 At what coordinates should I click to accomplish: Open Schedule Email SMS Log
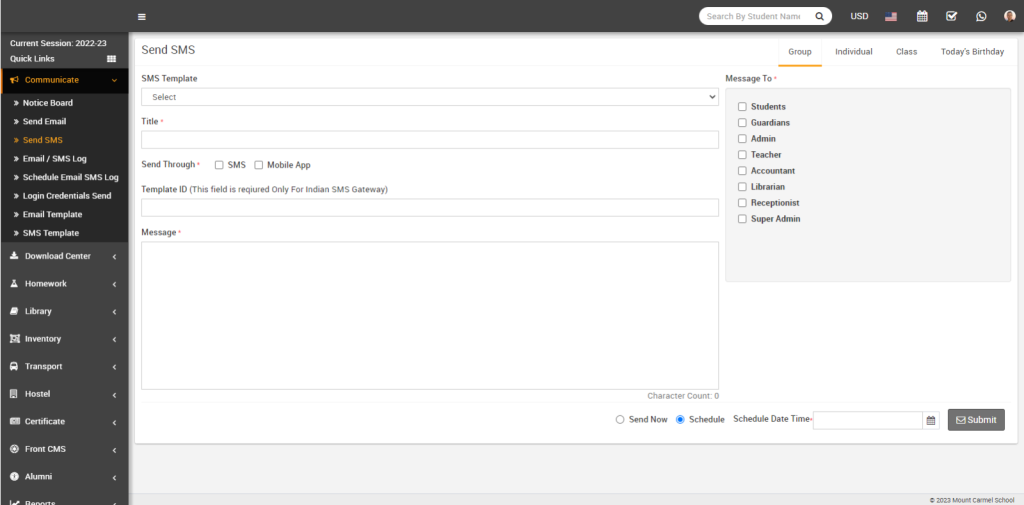[71, 177]
